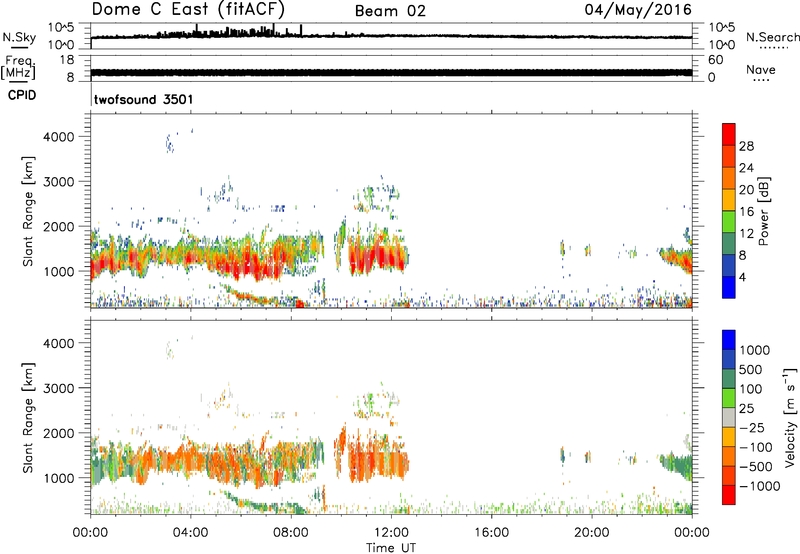Click the 'Beam 02' label
Viewport: 800px width, 554px height.
point(390,11)
